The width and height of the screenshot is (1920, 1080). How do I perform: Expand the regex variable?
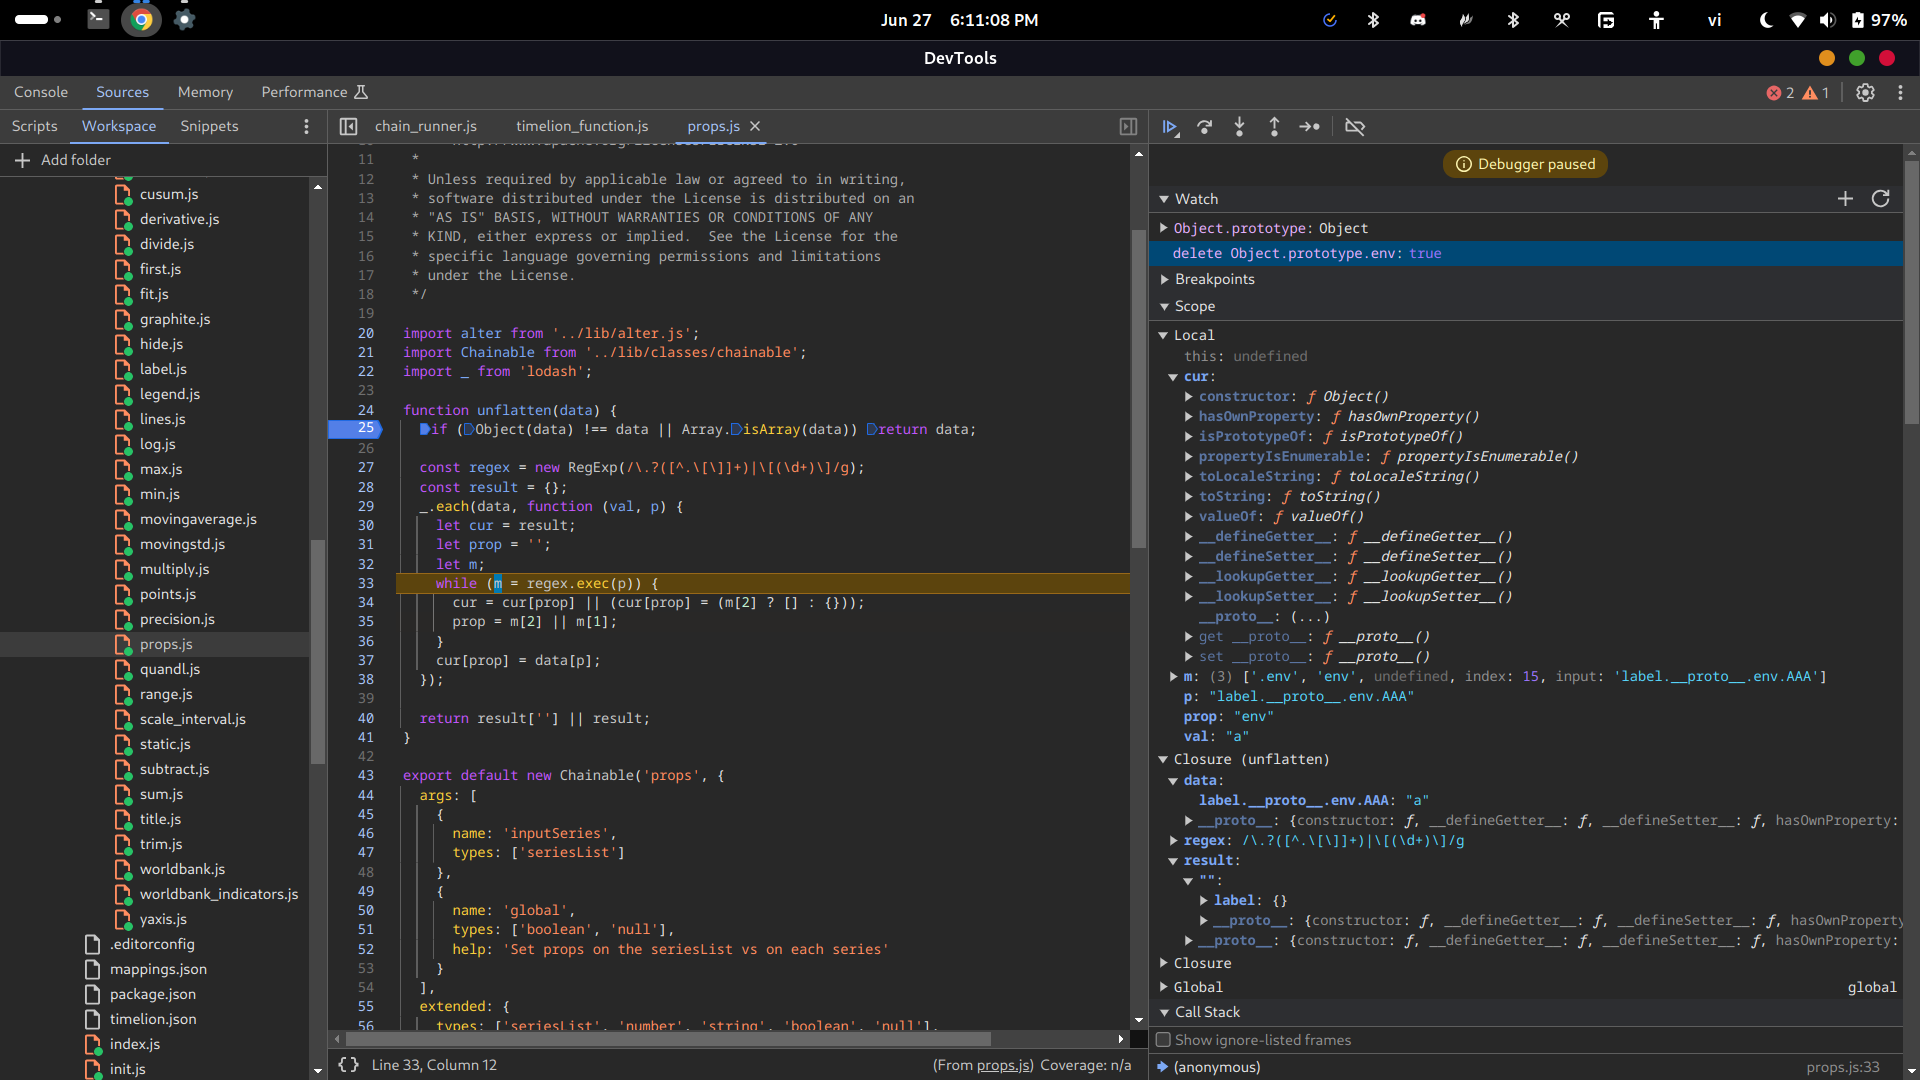coord(1173,841)
